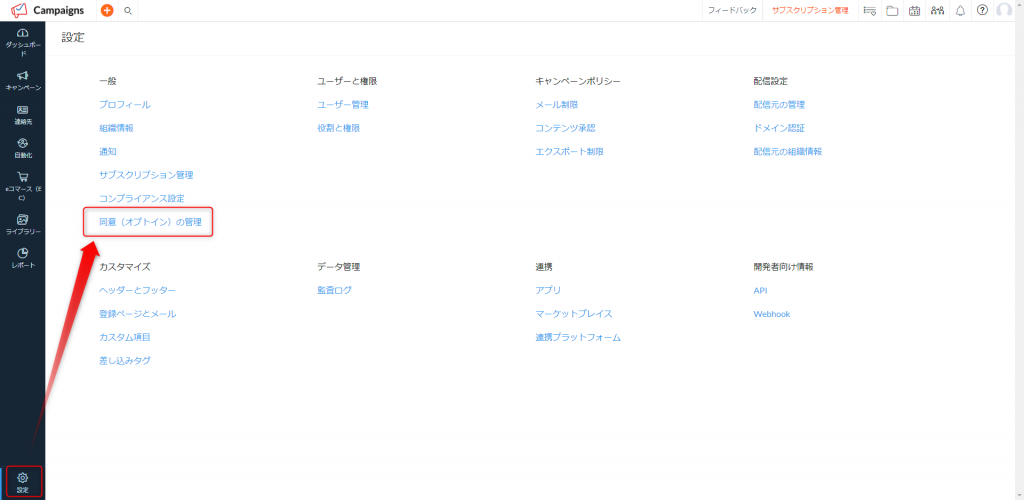
Task: Click the キャンペーンポリシー section heading
Action: coord(577,81)
